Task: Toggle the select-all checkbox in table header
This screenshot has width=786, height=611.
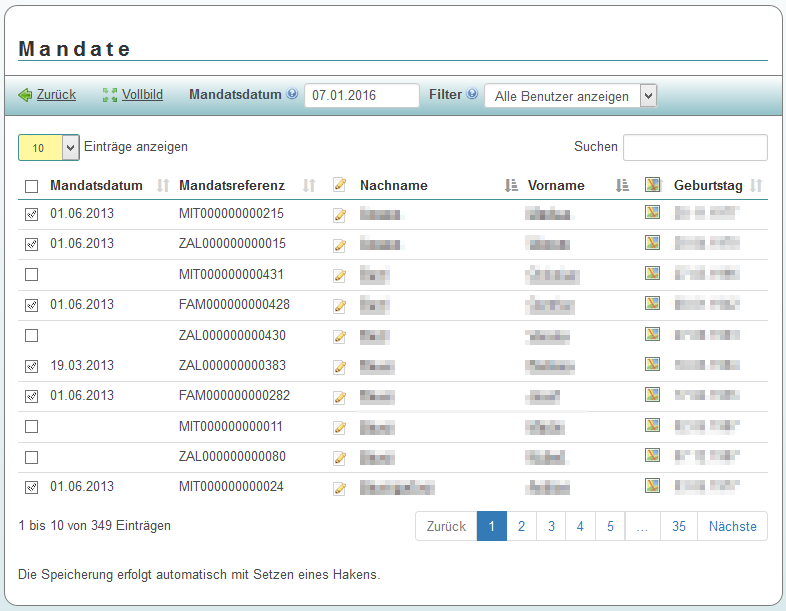Action: pos(31,186)
